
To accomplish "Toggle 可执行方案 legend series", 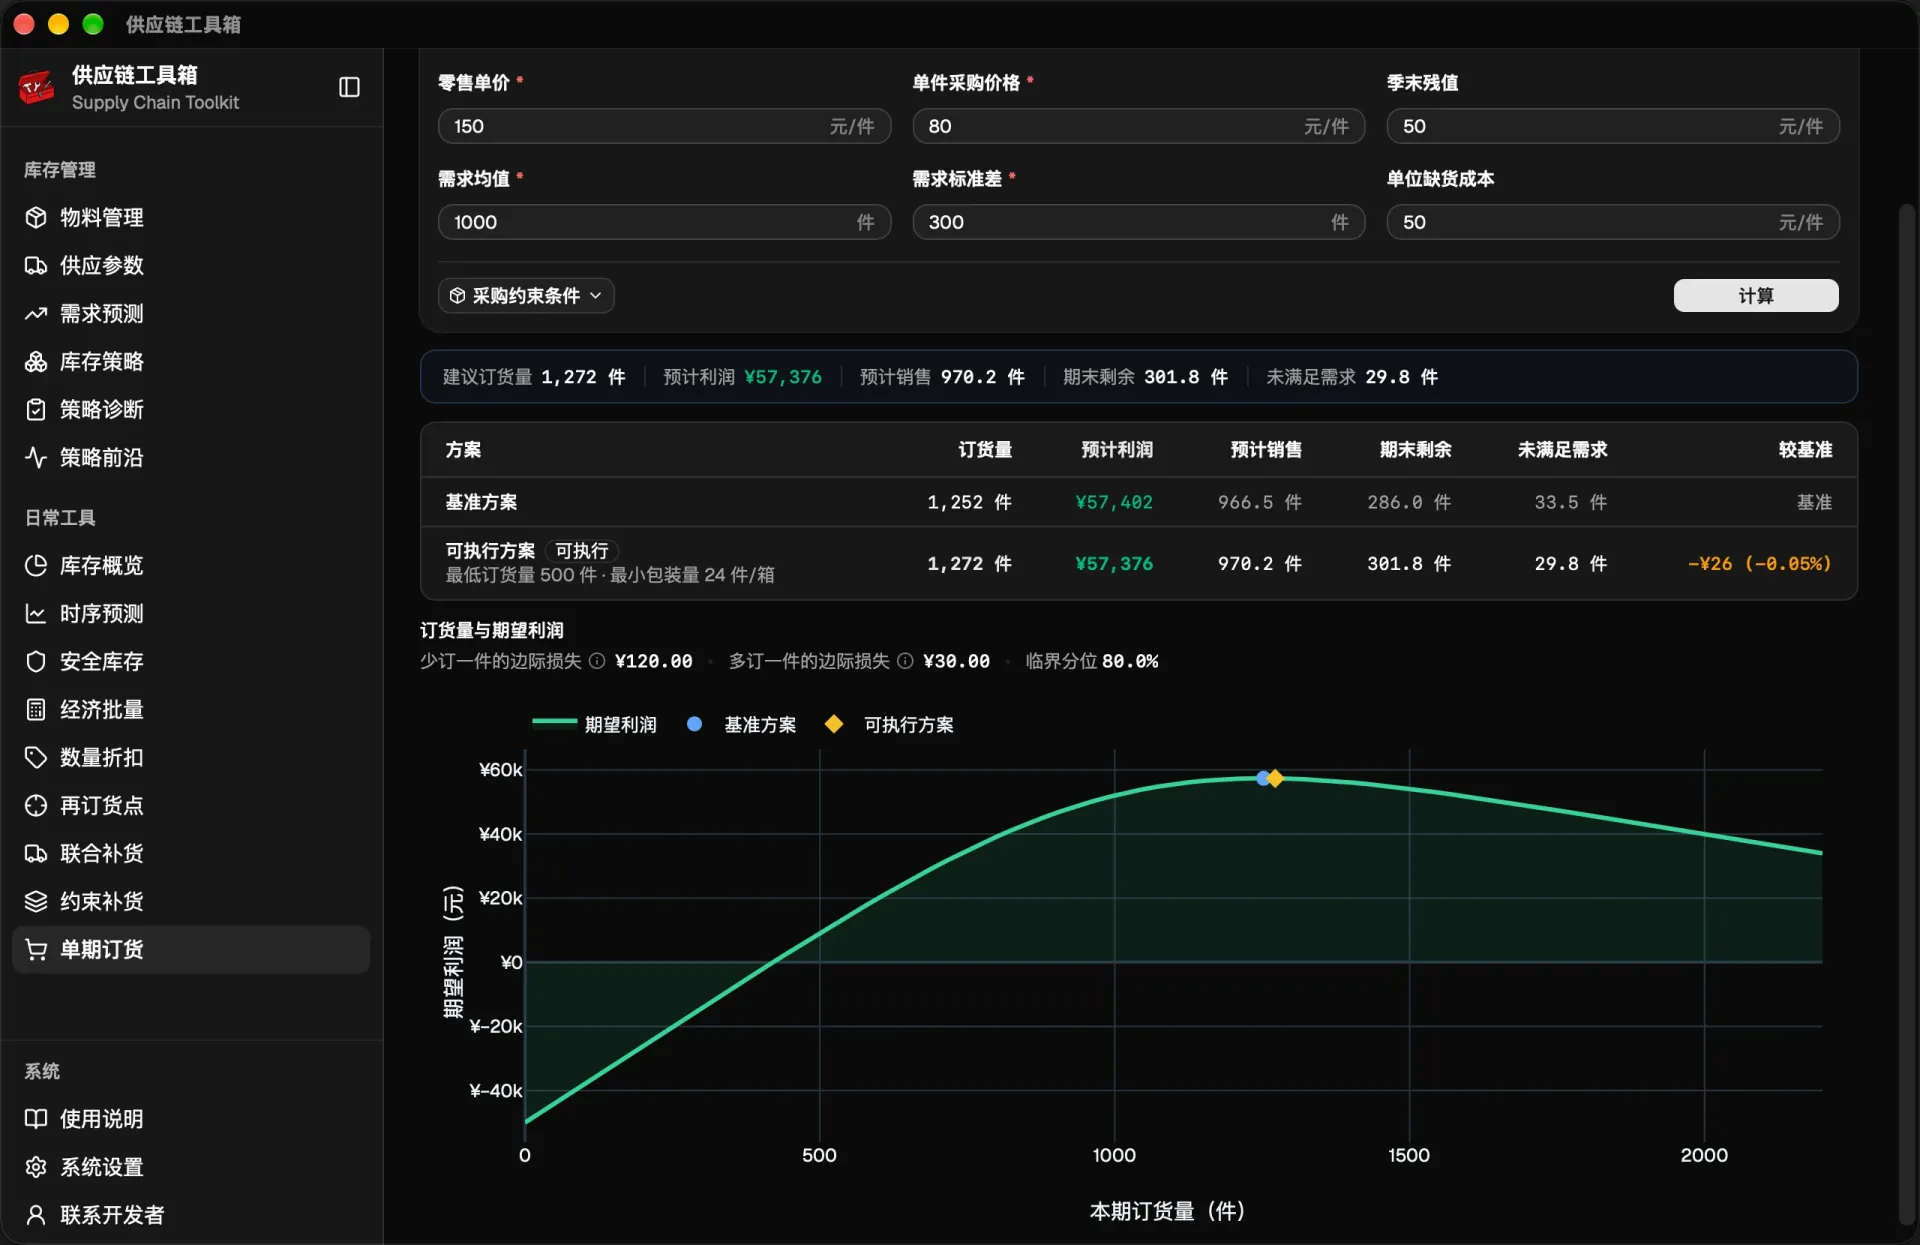I will point(889,724).
